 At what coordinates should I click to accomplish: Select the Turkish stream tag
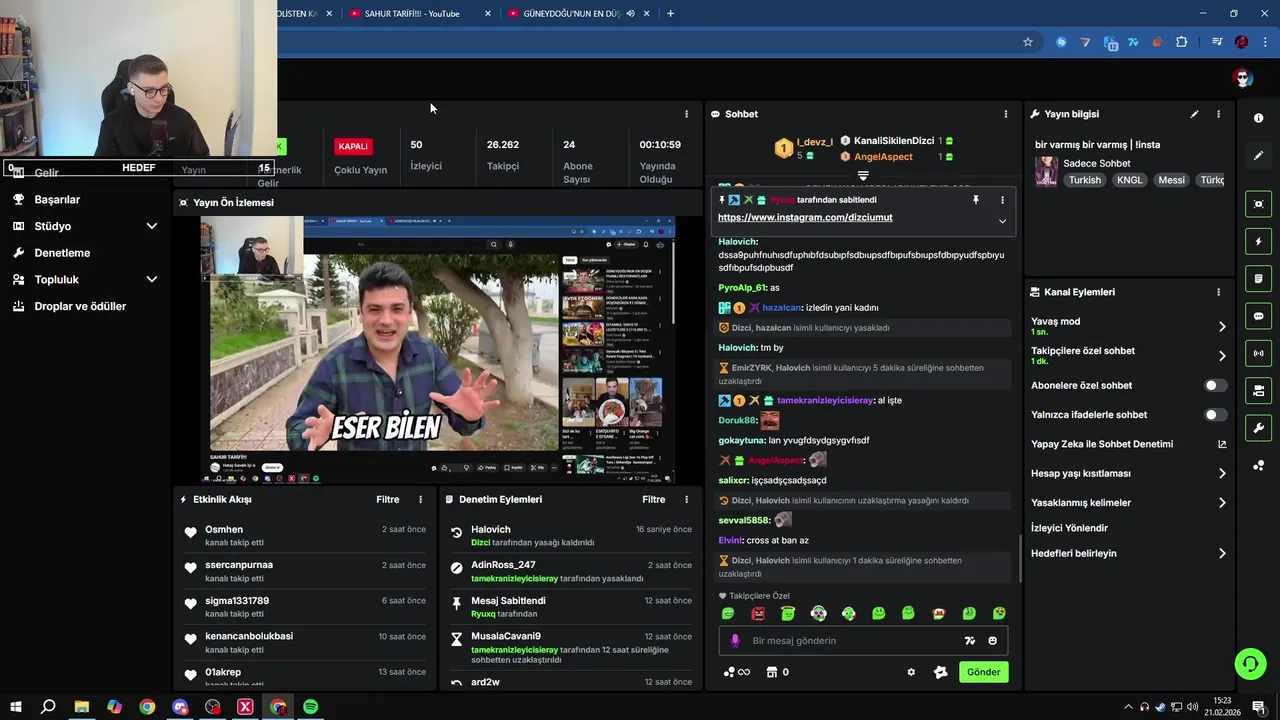click(x=1084, y=180)
